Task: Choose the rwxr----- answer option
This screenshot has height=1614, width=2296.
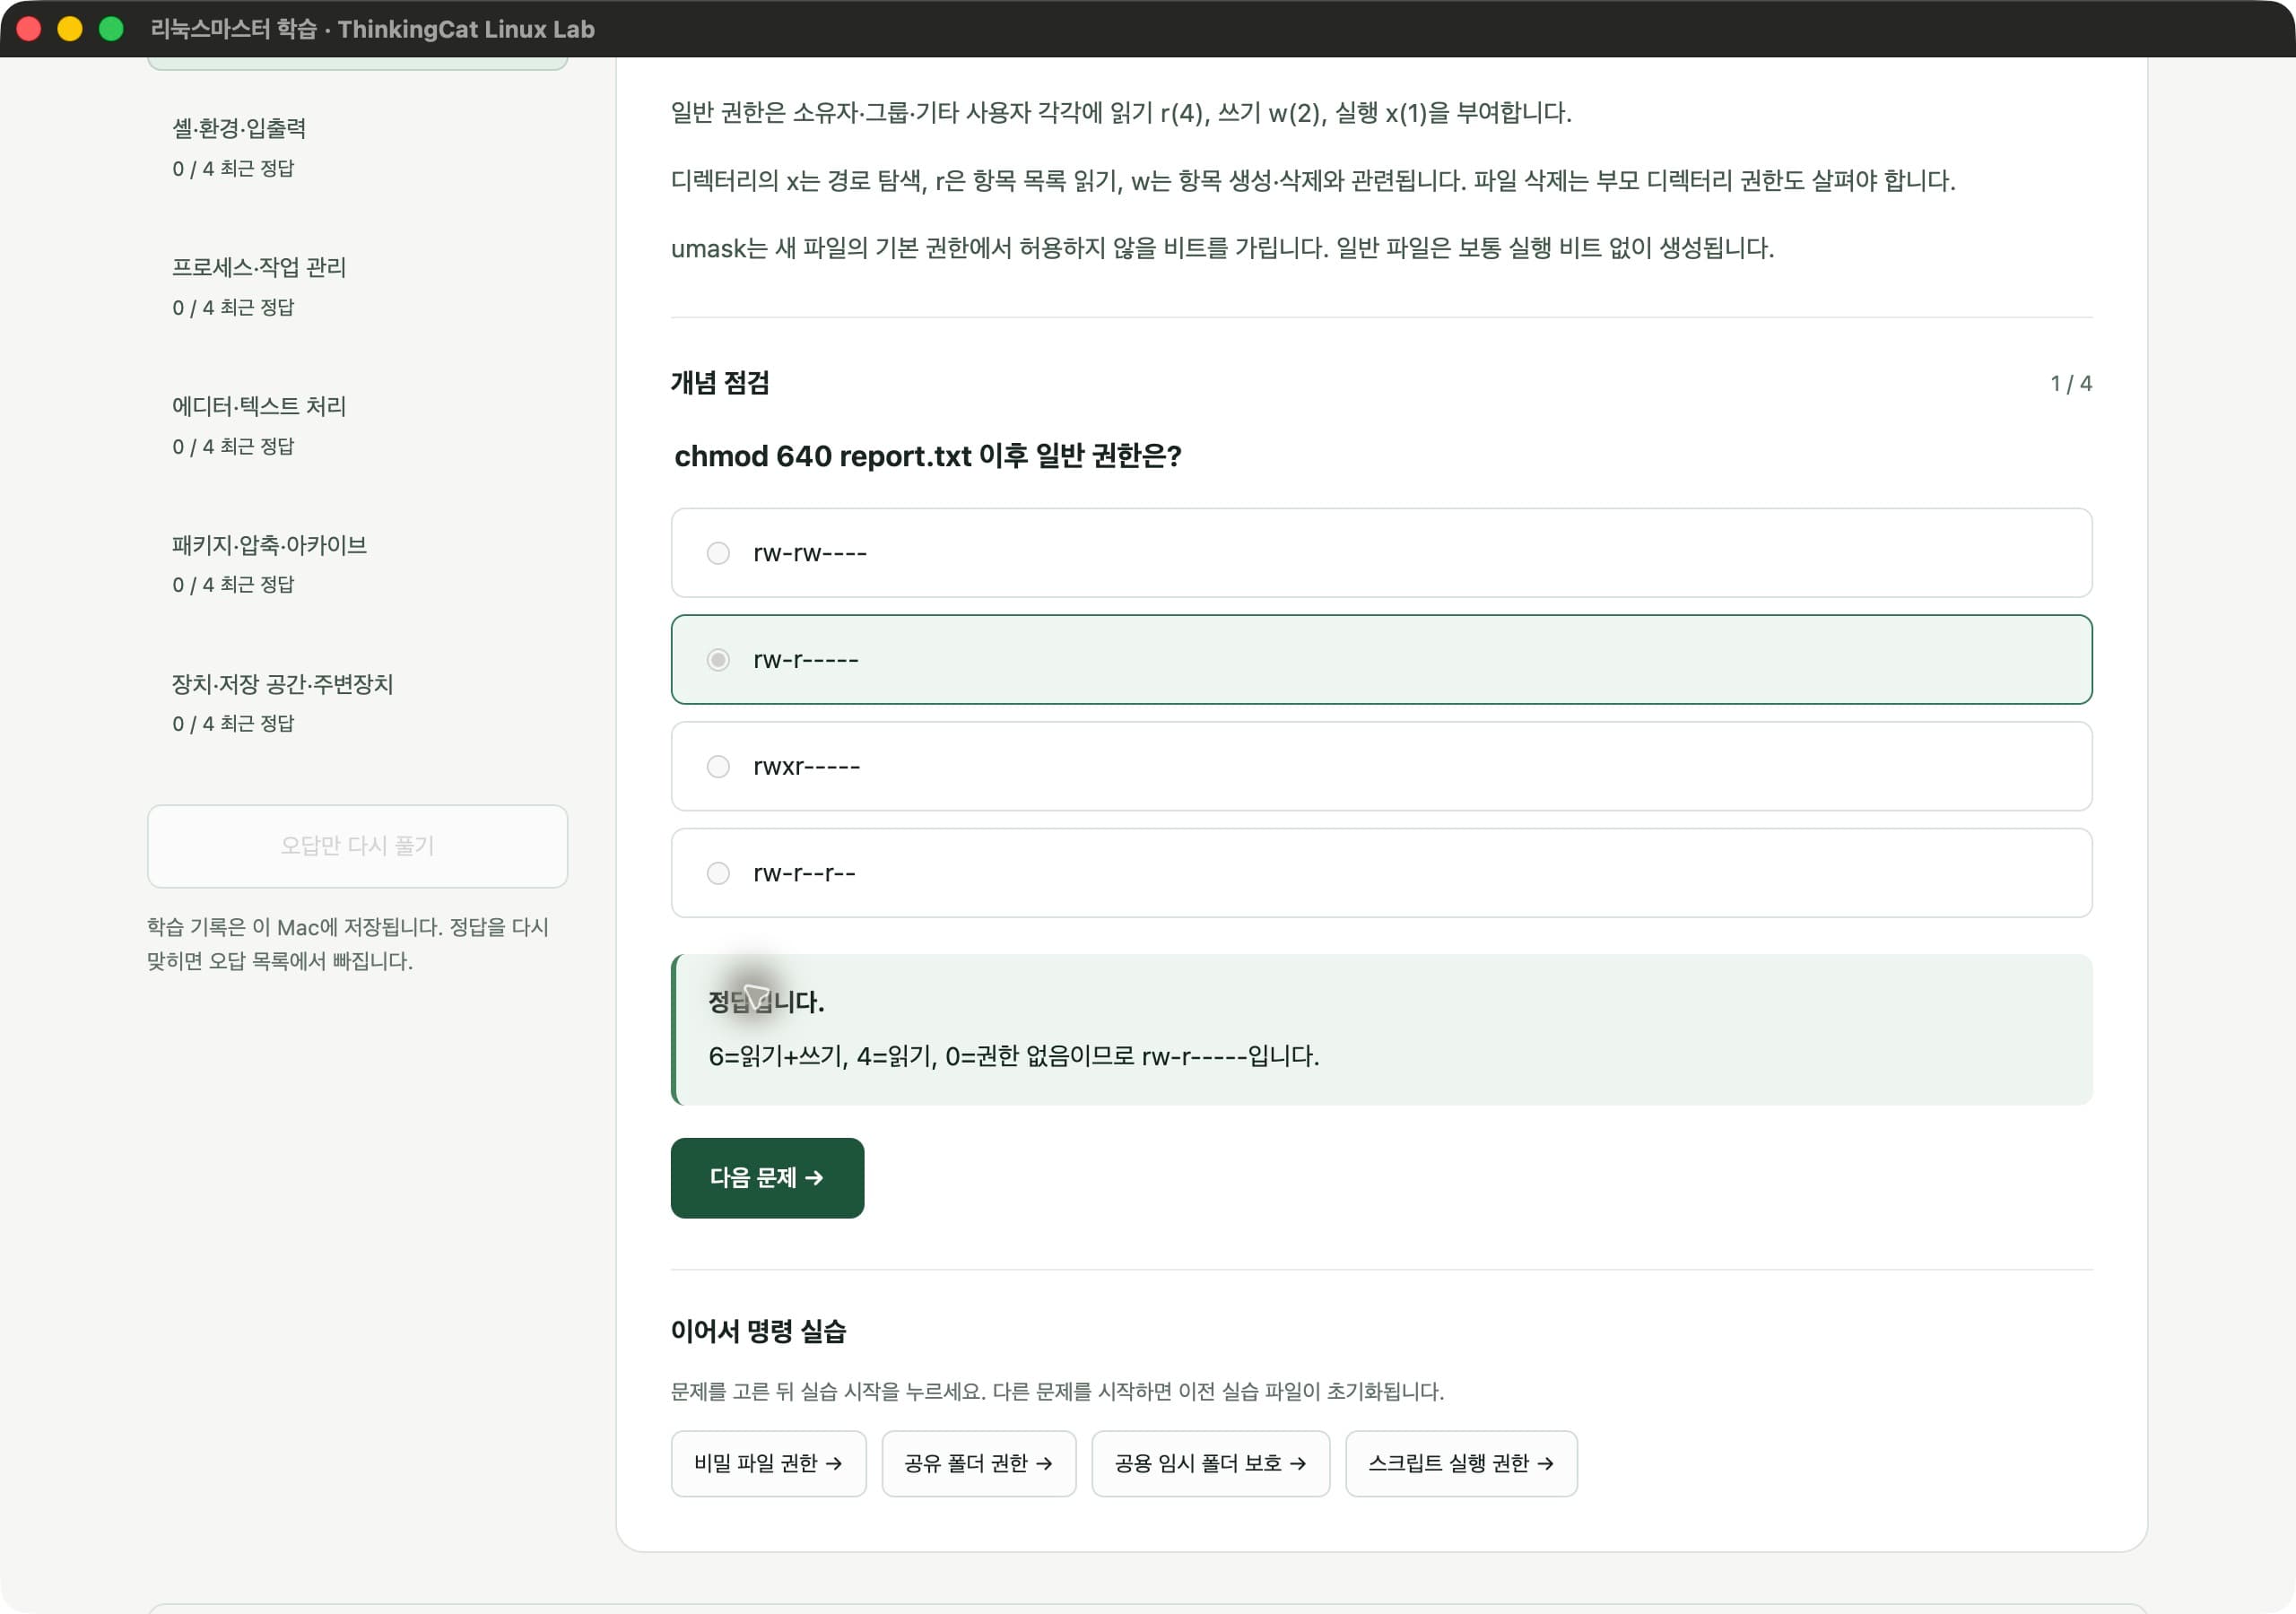Action: click(1381, 766)
